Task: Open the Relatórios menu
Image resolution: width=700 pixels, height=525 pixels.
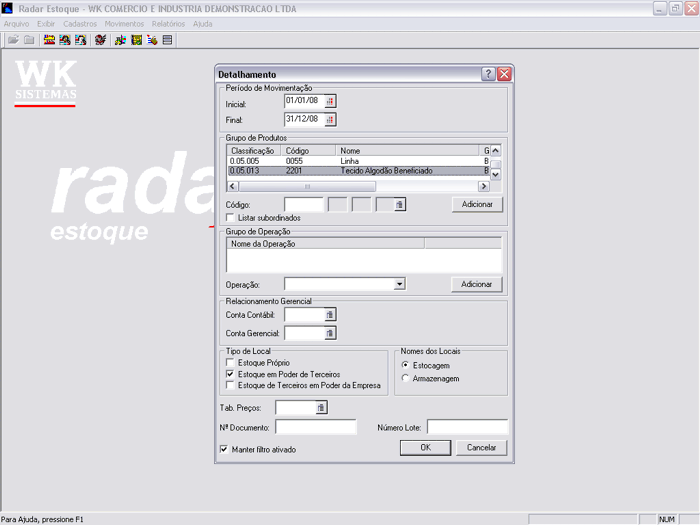Action: [x=168, y=23]
